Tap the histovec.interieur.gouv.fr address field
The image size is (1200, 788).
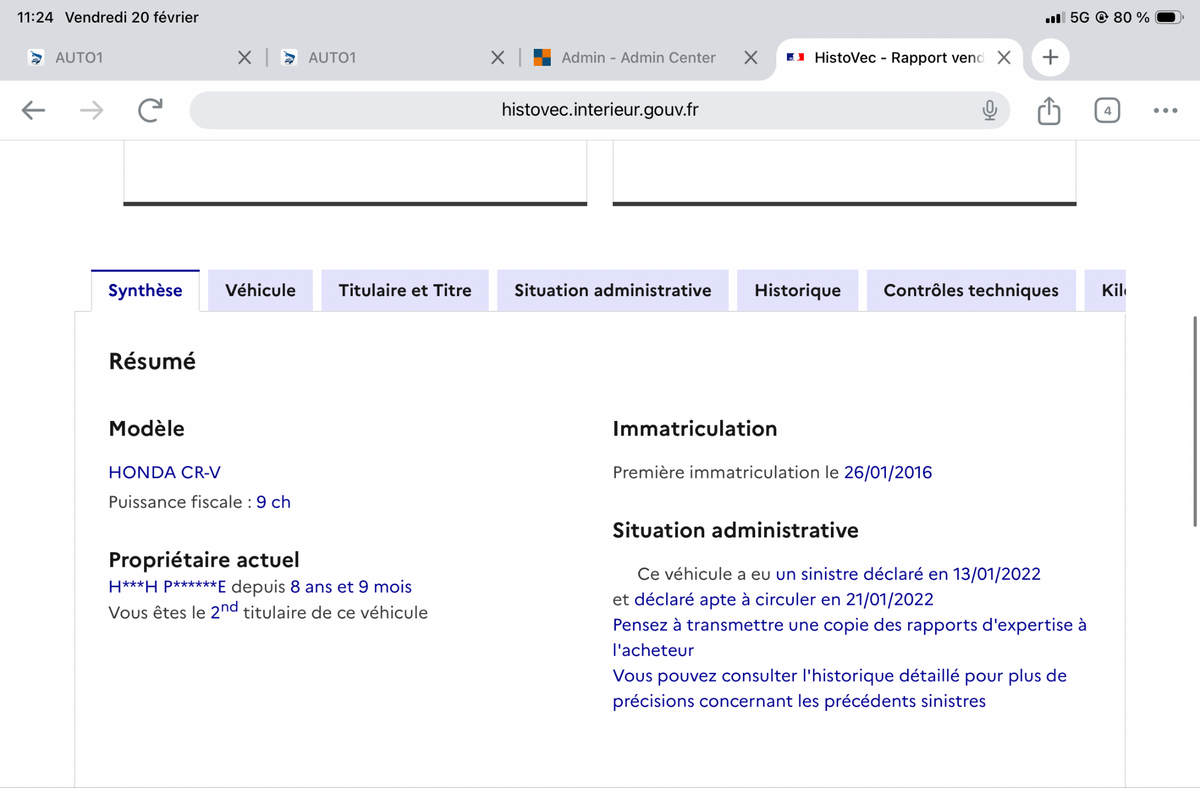pos(600,110)
